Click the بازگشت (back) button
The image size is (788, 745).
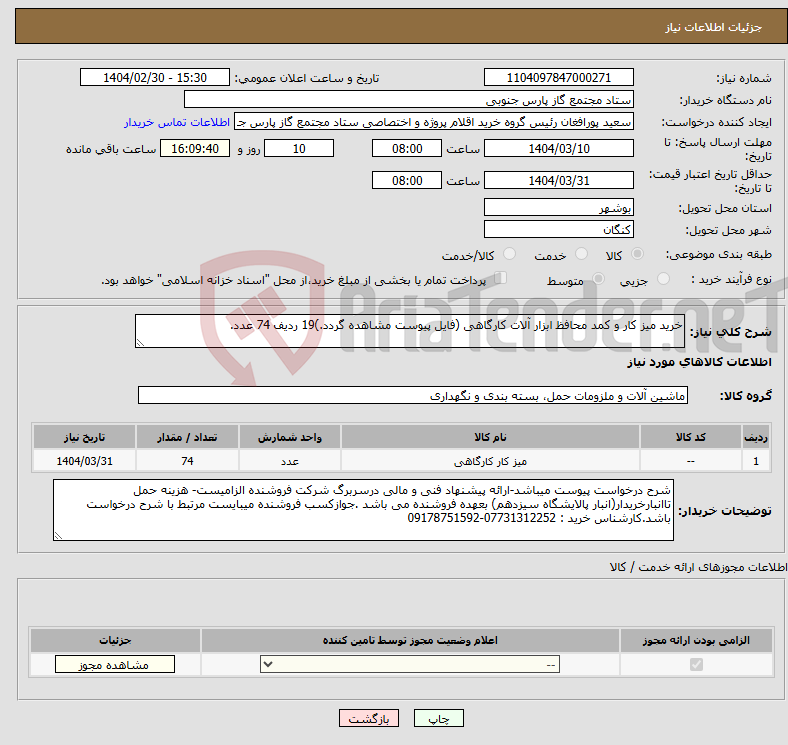click(369, 718)
